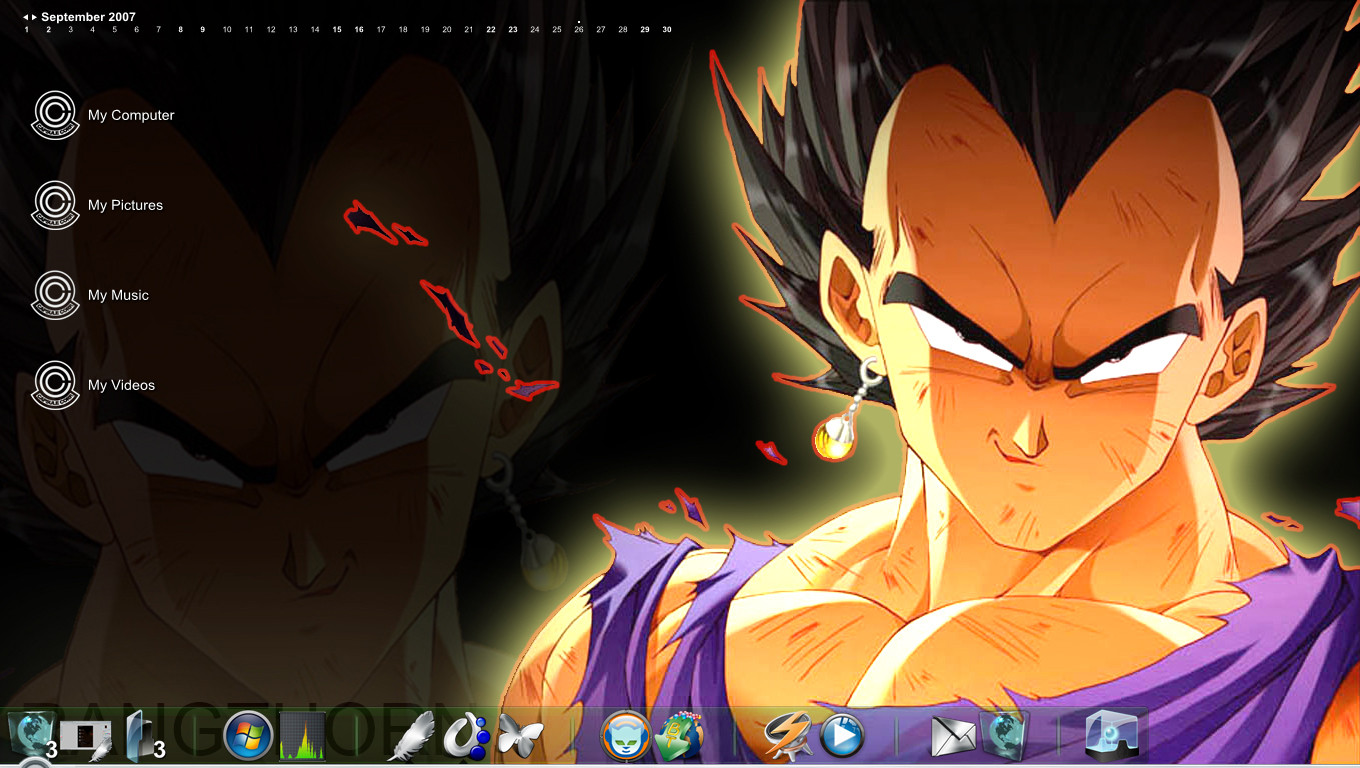Open the My Computer desktop icon

click(103, 115)
